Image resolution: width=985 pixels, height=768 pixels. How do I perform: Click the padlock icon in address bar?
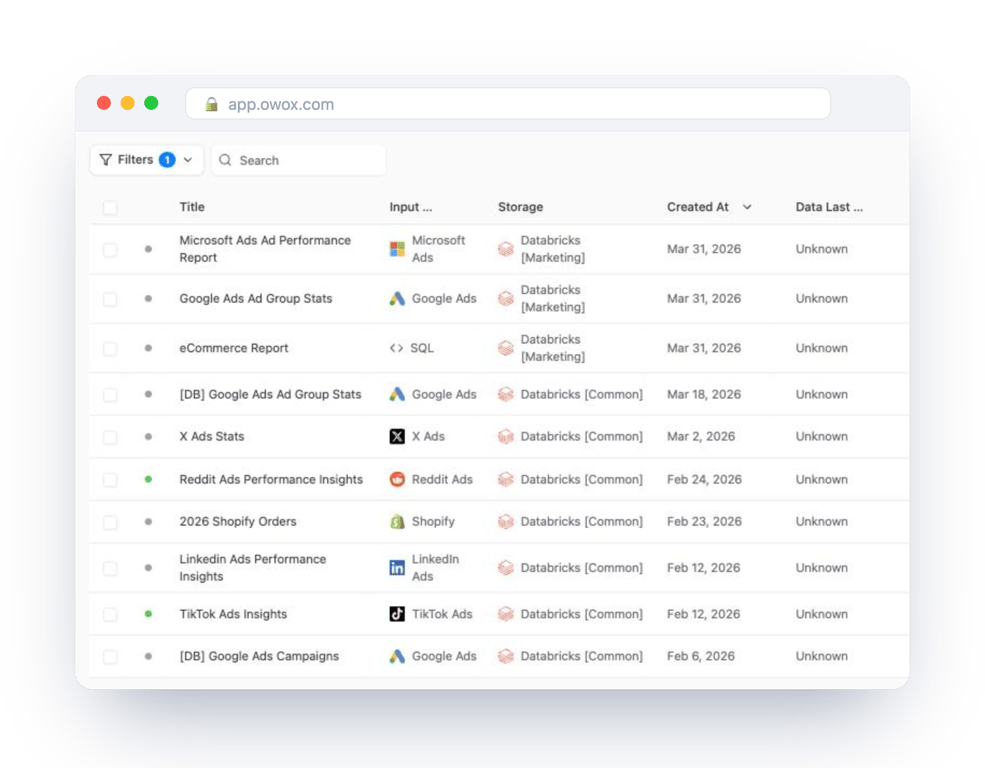212,104
